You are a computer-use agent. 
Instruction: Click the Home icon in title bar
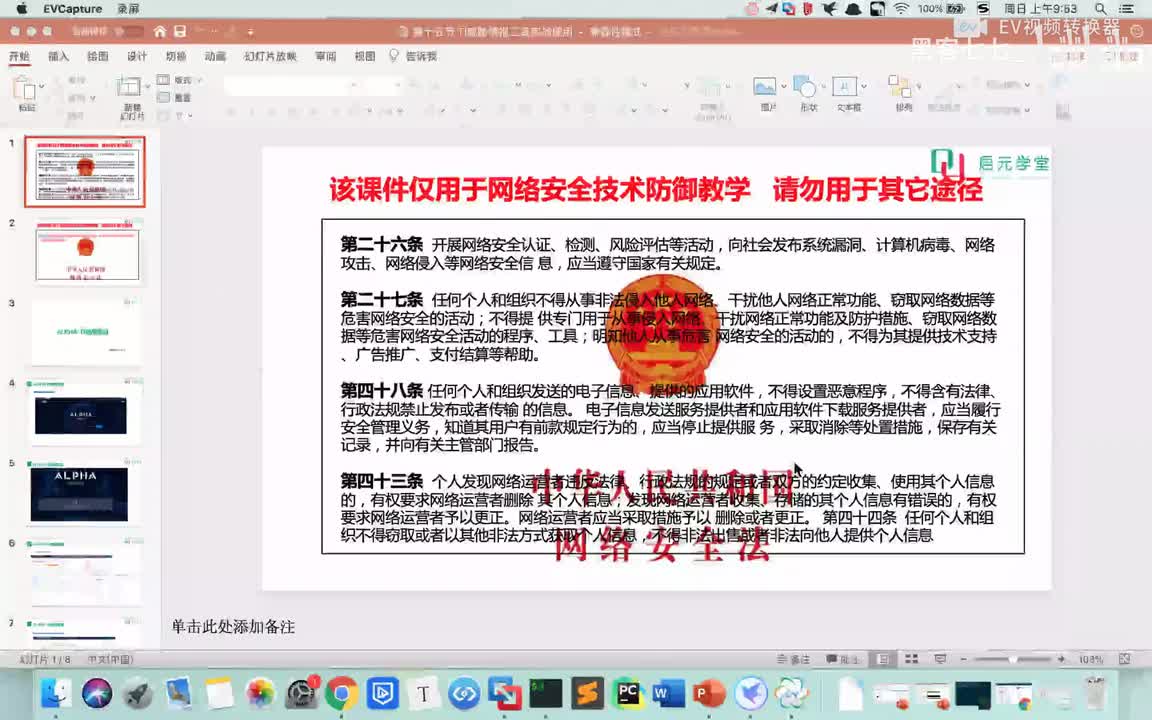pyautogui.click(x=159, y=32)
